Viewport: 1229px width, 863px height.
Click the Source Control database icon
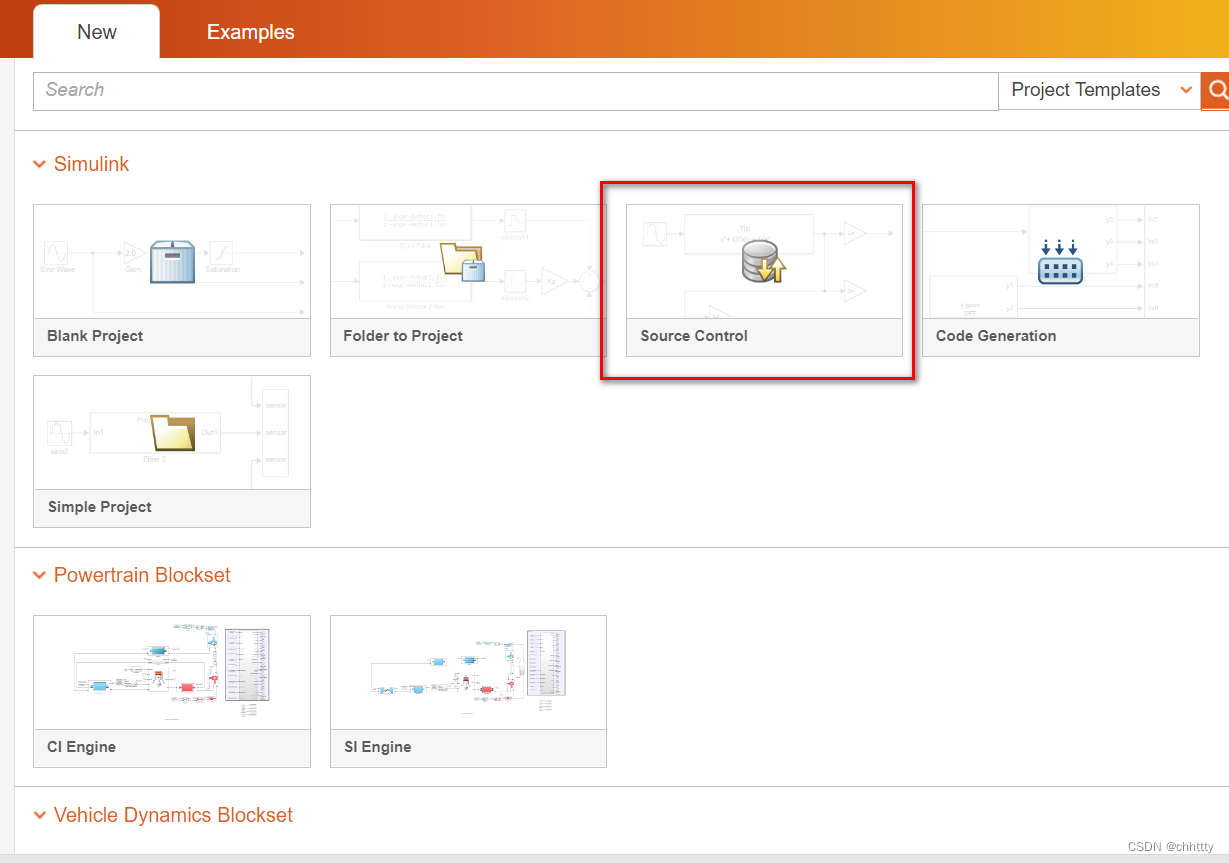pyautogui.click(x=764, y=261)
